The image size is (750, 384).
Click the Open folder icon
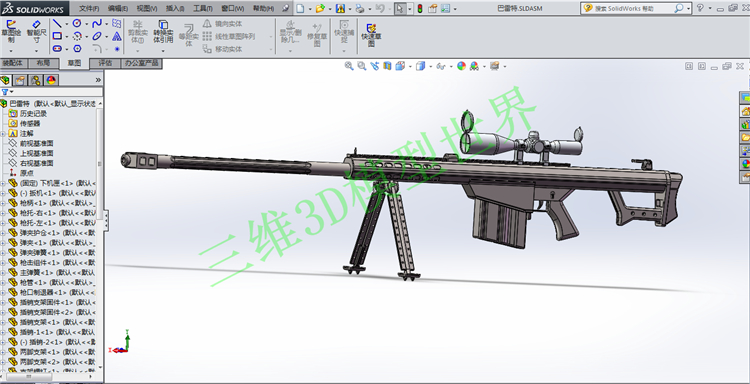tap(320, 8)
